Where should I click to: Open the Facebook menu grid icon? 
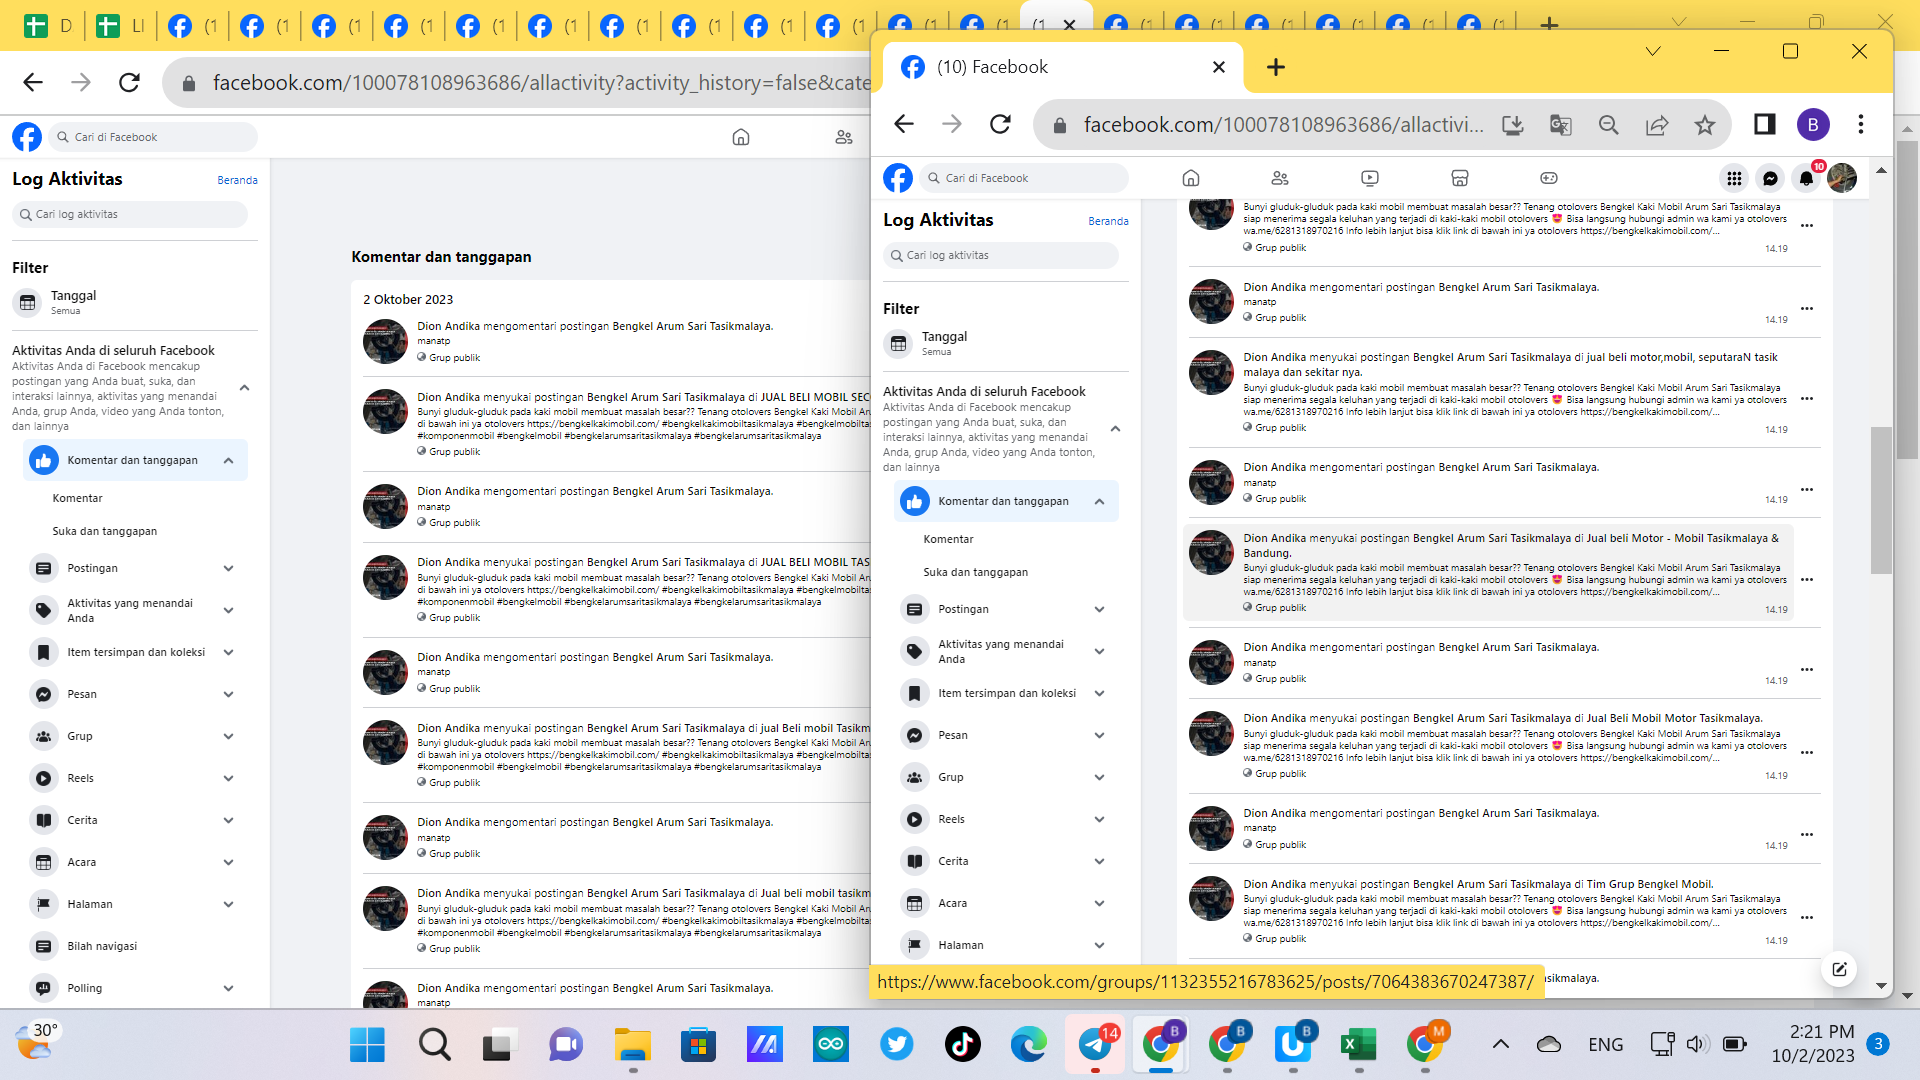[x=1734, y=178]
